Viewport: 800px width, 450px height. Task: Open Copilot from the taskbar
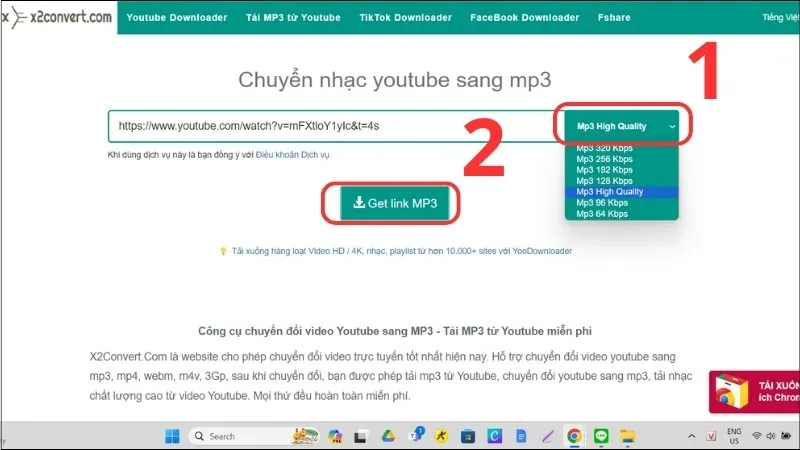(x=335, y=436)
